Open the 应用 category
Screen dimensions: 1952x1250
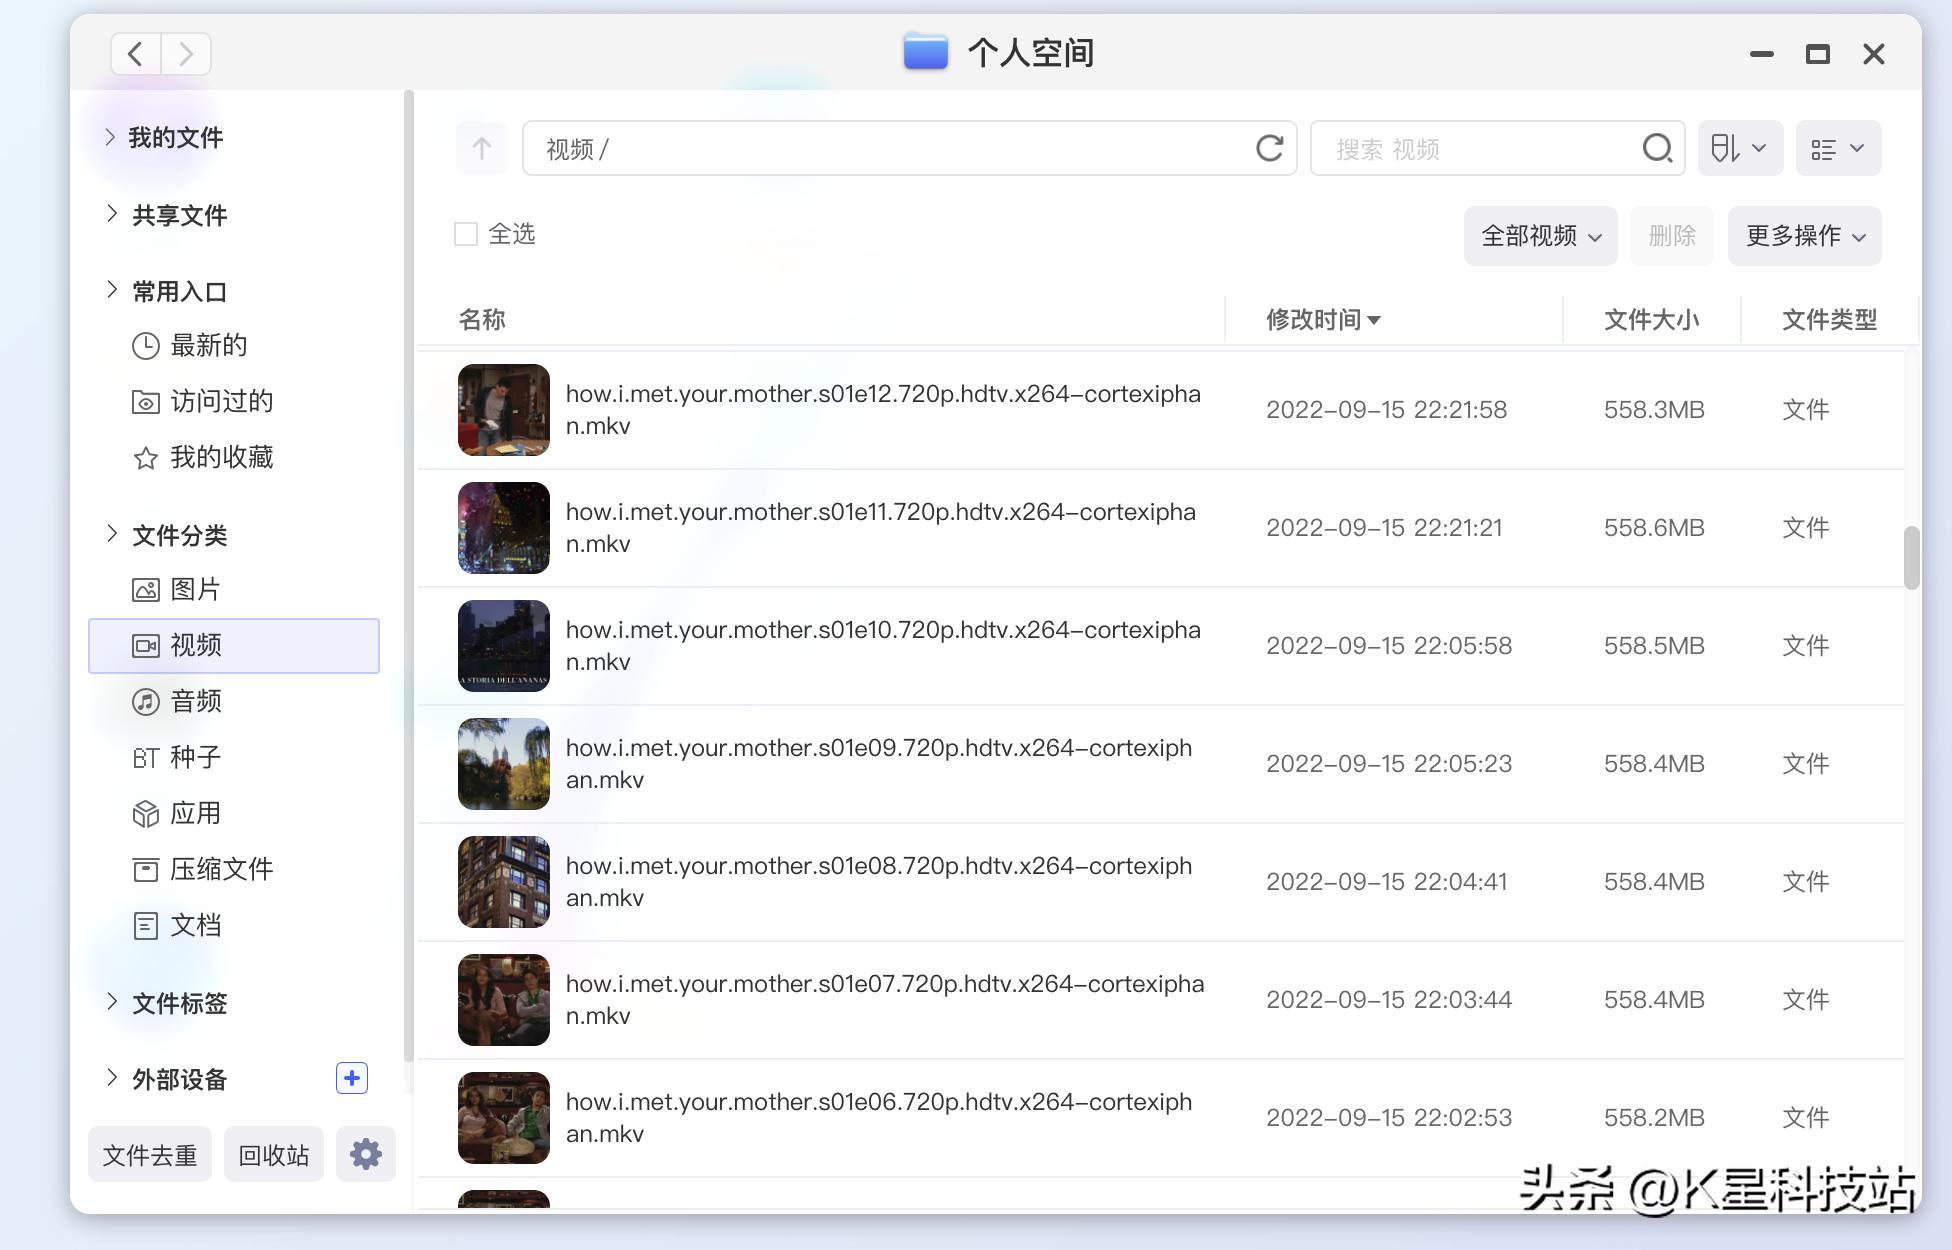tap(196, 813)
